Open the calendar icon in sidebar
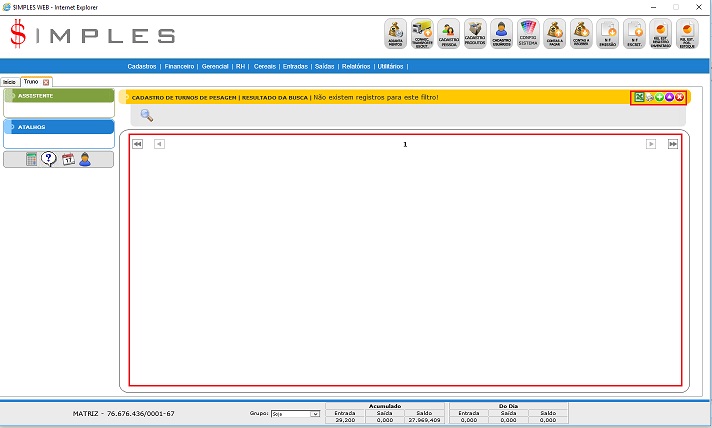The width and height of the screenshot is (712, 428). pyautogui.click(x=68, y=159)
